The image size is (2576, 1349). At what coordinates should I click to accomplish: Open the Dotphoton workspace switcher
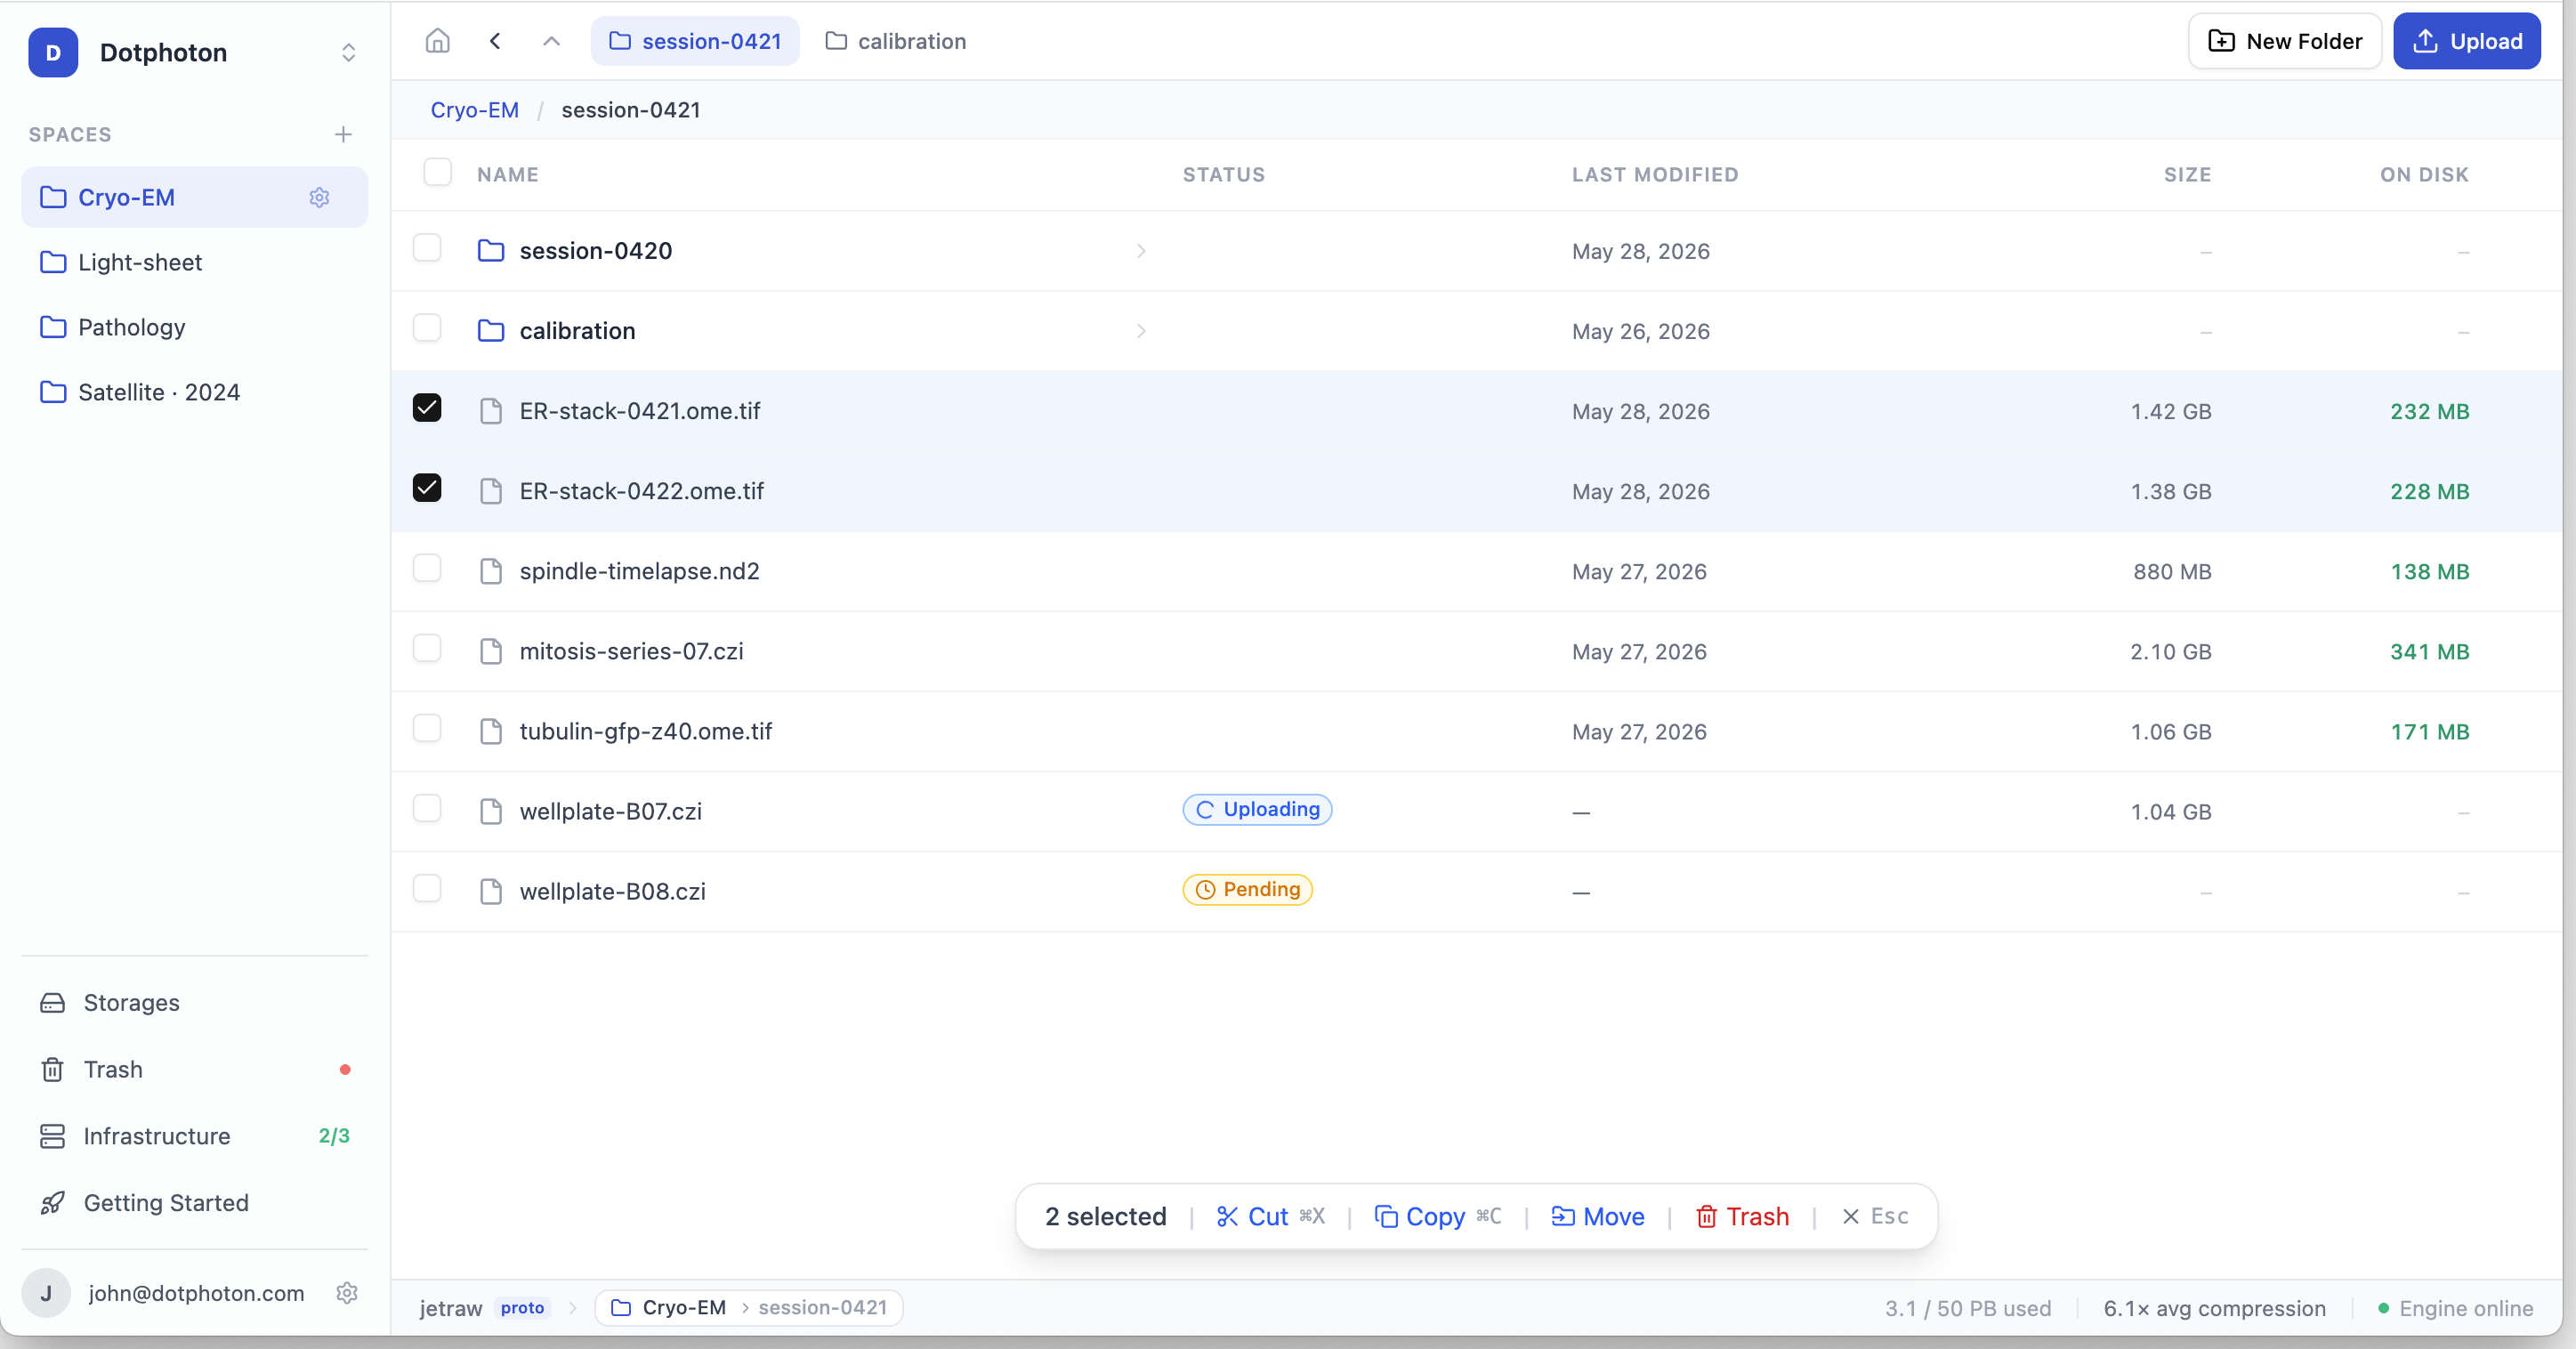point(348,53)
